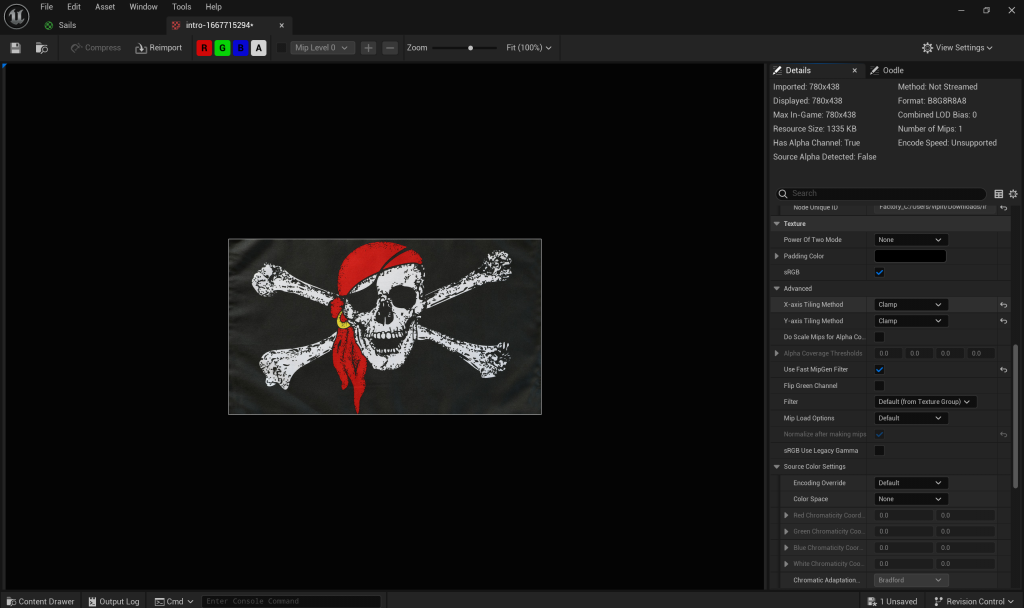
Task: Reimport the texture
Action: point(159,48)
